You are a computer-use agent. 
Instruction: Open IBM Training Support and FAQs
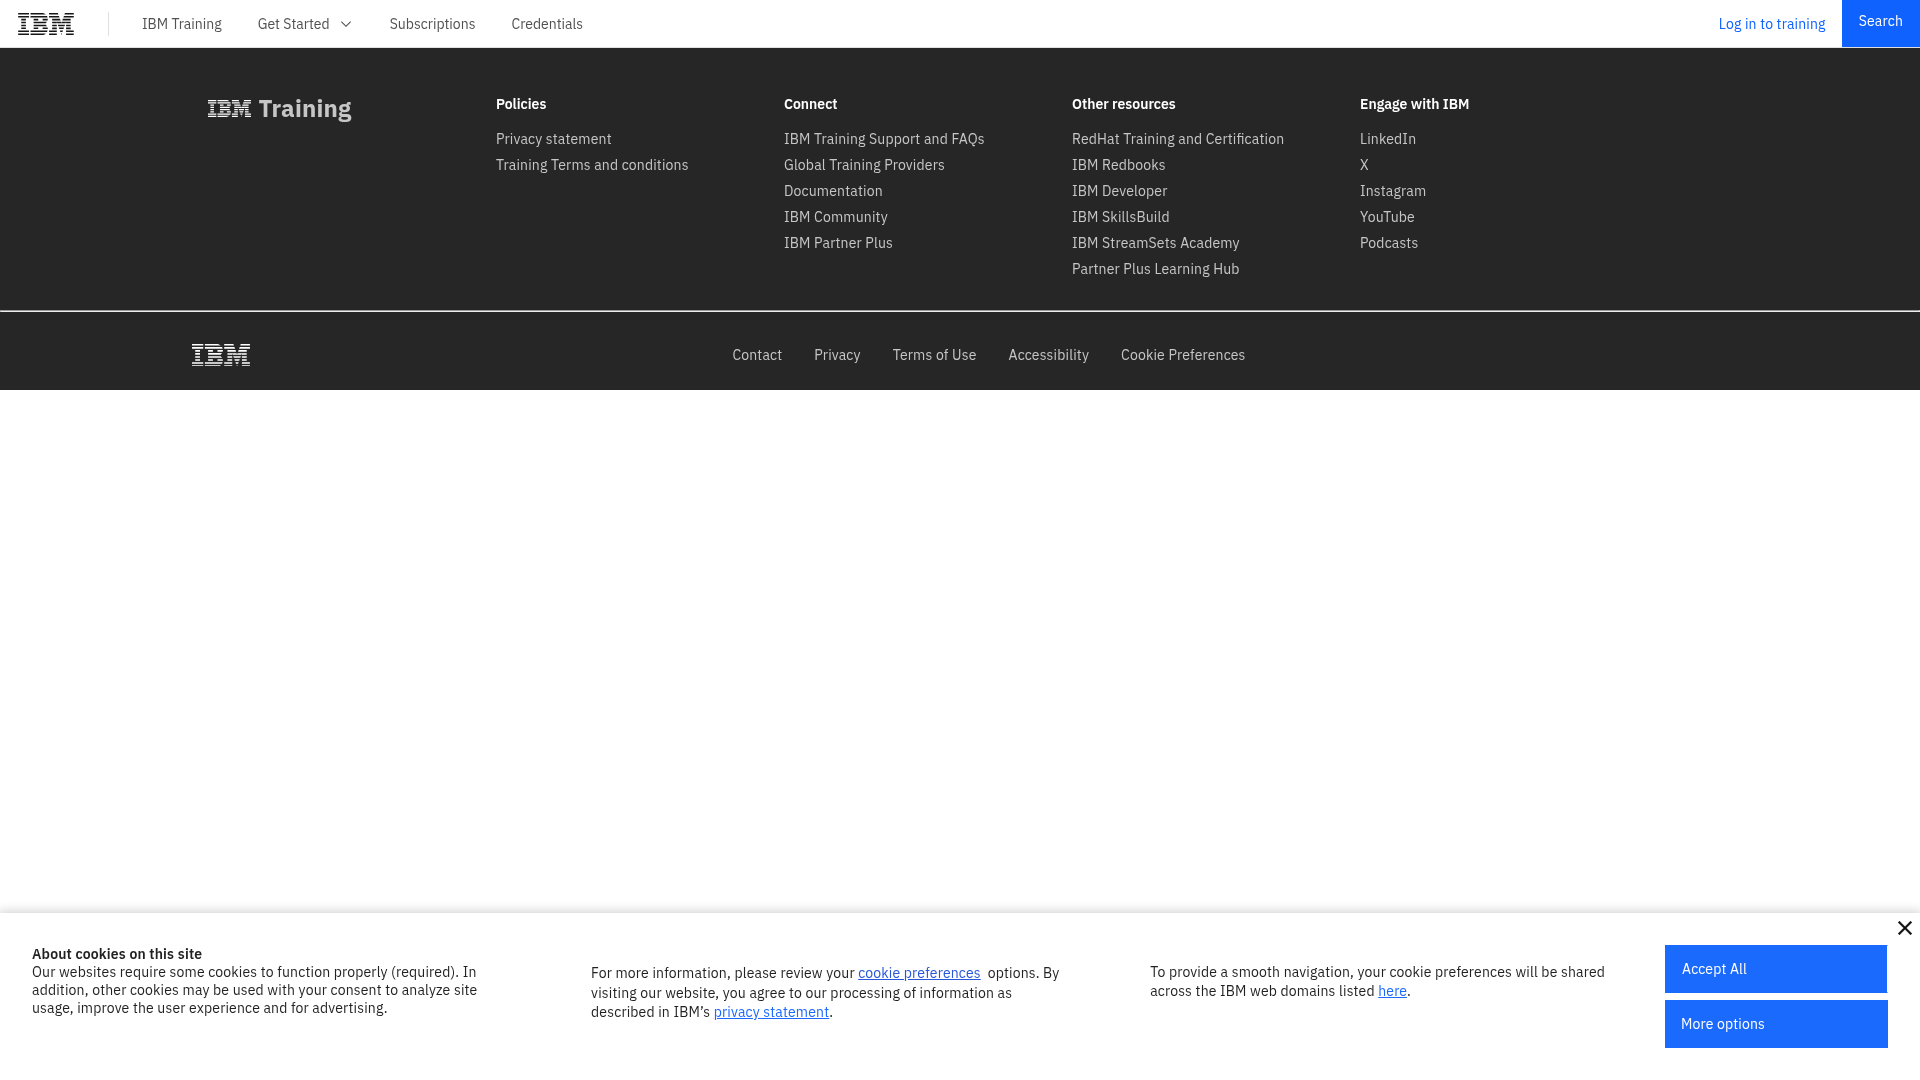tap(884, 139)
